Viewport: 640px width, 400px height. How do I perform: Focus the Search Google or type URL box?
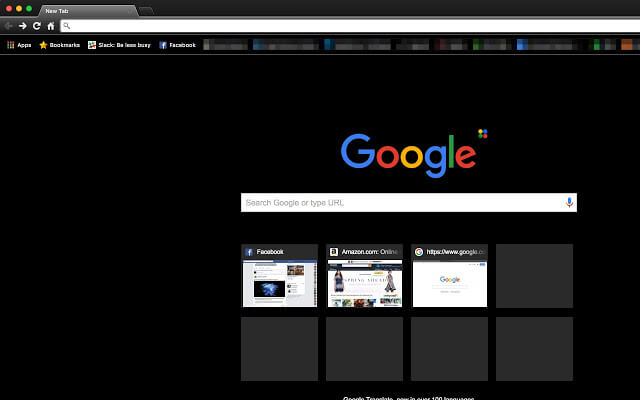click(x=409, y=202)
